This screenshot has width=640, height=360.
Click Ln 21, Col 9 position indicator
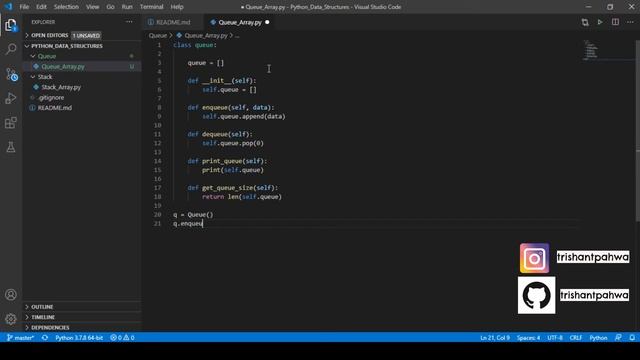pyautogui.click(x=495, y=338)
